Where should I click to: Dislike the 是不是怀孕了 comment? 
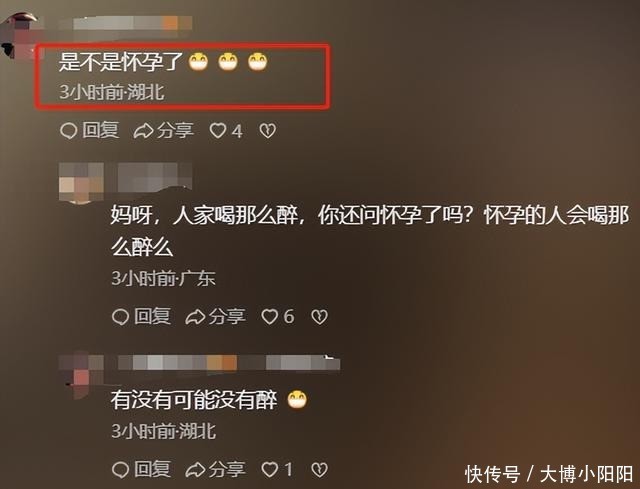pos(268,131)
